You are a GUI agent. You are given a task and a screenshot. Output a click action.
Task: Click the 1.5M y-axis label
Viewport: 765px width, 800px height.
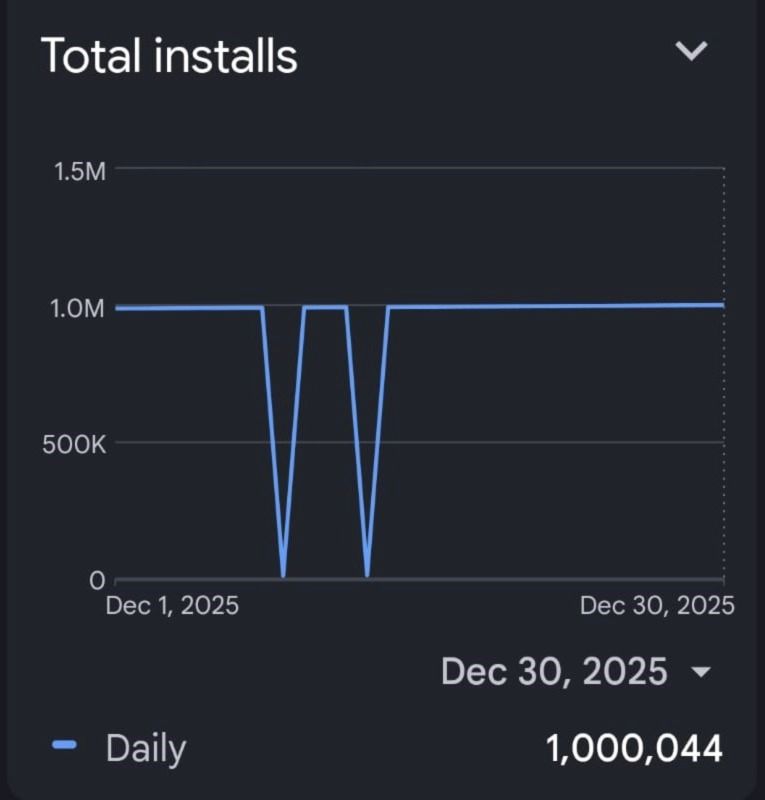(x=78, y=170)
